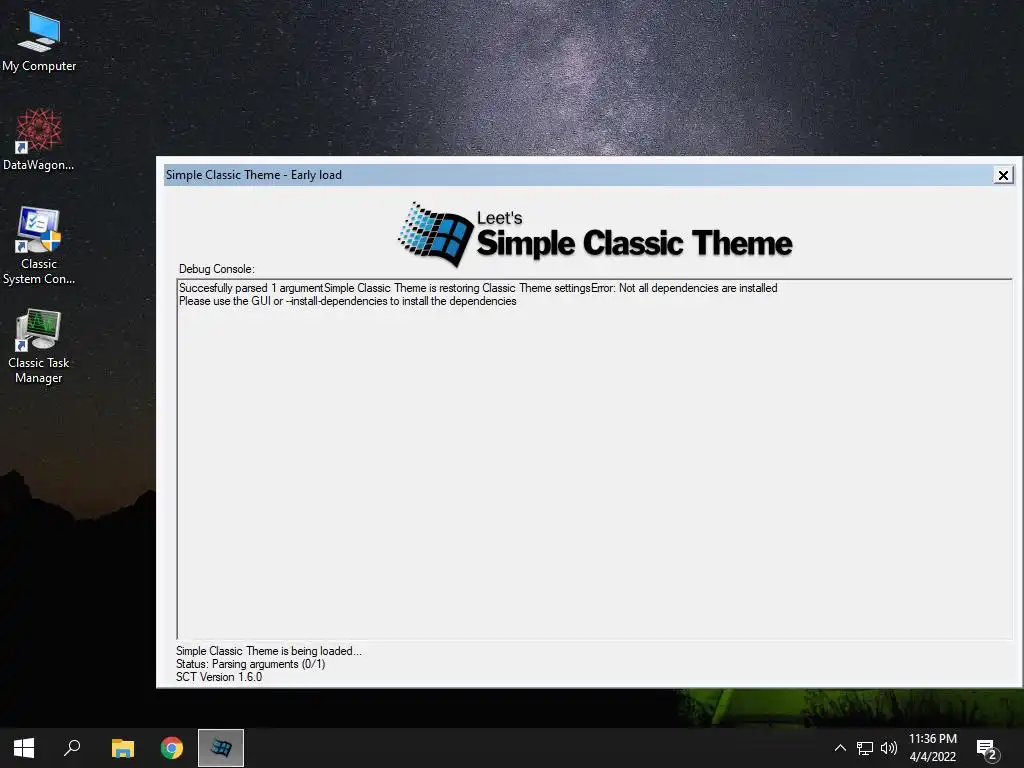Viewport: 1024px width, 768px height.
Task: Open the Action Center notifications icon
Action: pyautogui.click(x=987, y=748)
